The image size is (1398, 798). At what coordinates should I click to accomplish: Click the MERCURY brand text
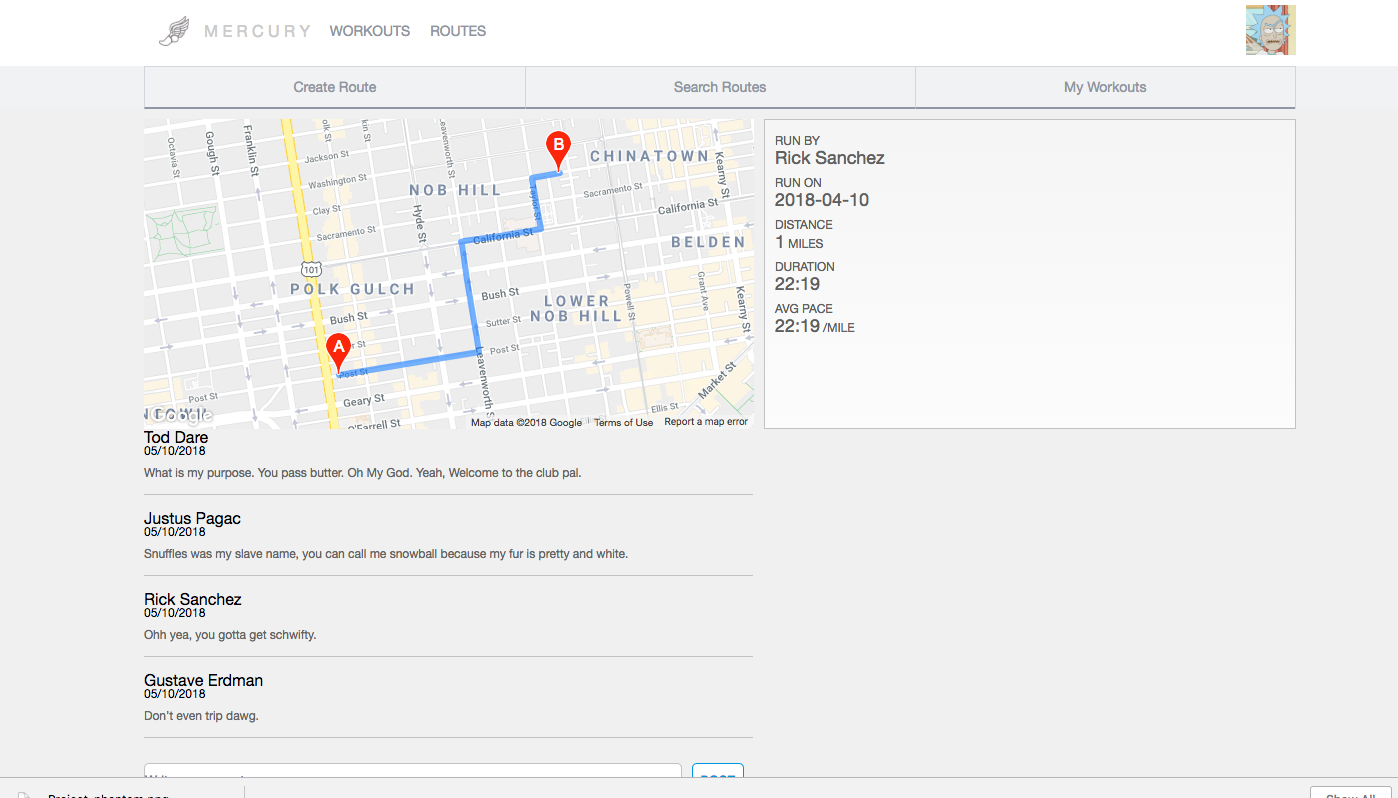tap(258, 31)
